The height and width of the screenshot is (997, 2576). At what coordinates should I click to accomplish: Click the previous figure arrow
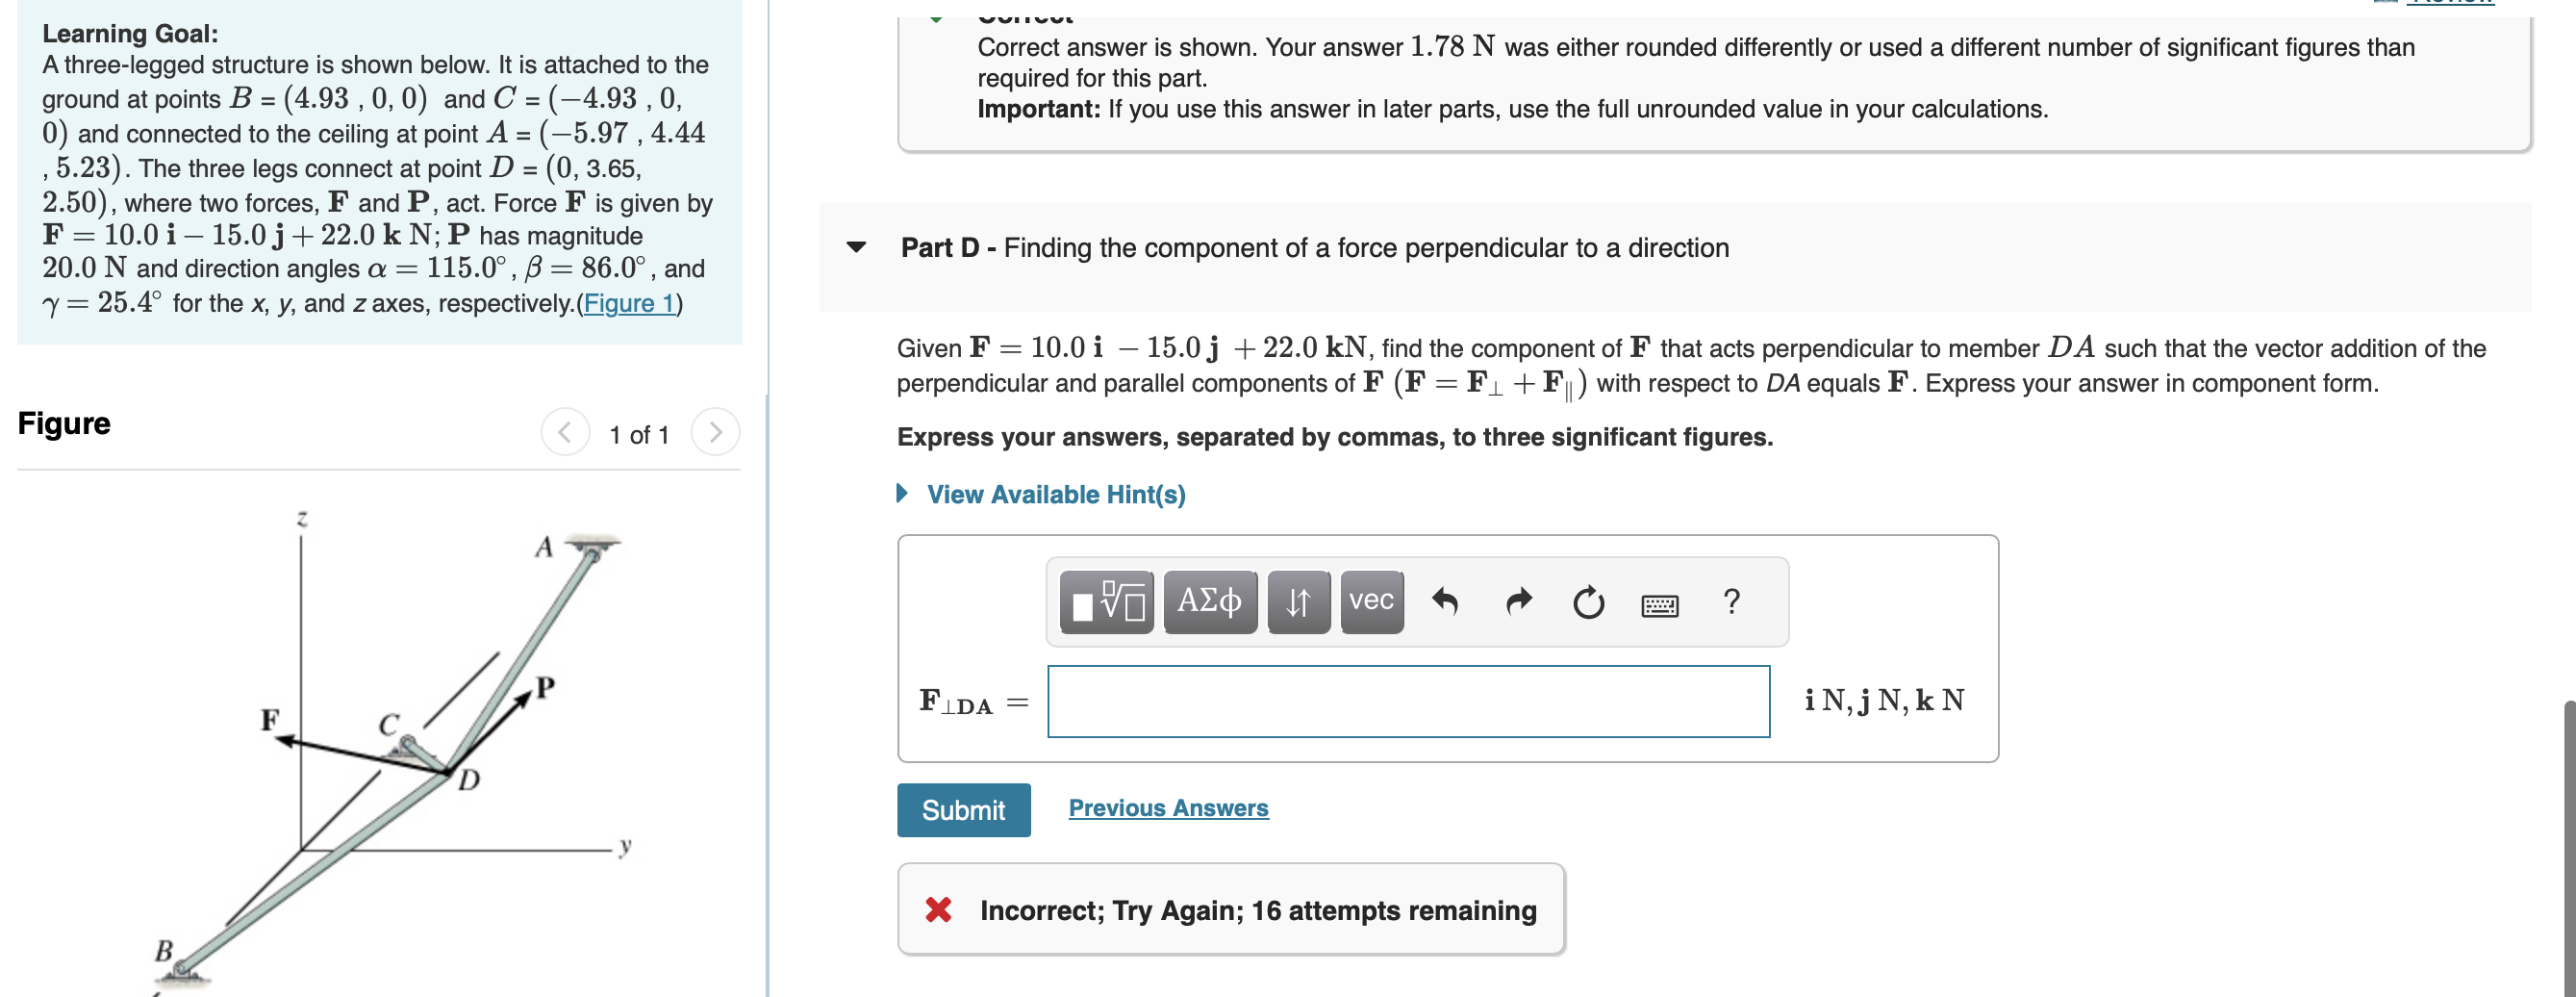565,432
